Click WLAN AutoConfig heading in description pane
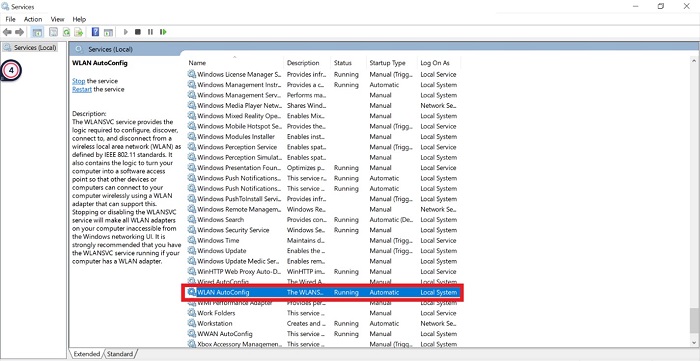 click(100, 63)
